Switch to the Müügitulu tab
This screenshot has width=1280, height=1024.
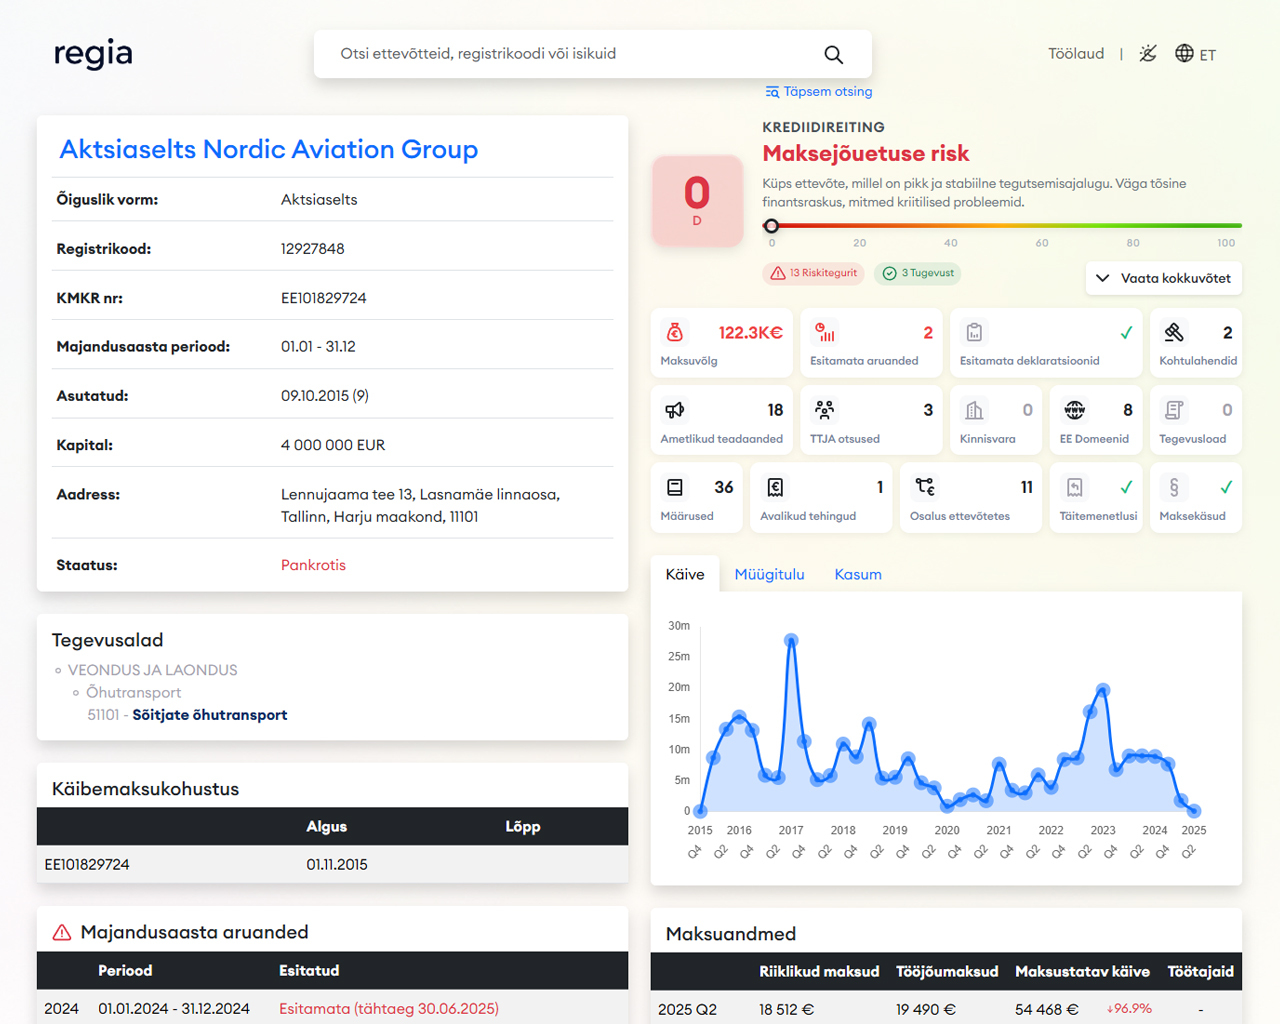pyautogui.click(x=769, y=575)
